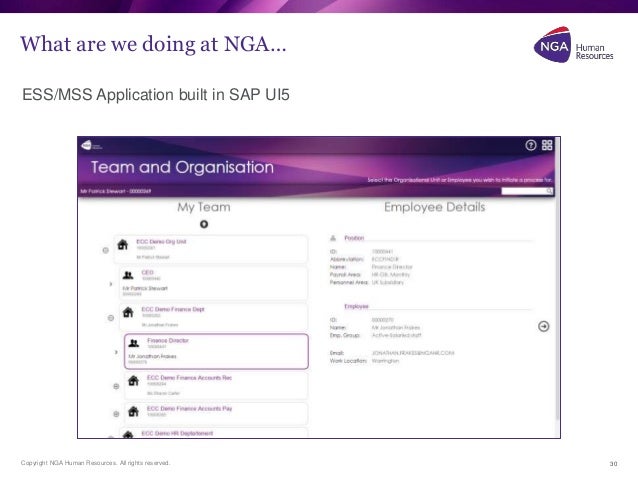Open ECC Demo Finance Accounts Pay title

[189, 408]
